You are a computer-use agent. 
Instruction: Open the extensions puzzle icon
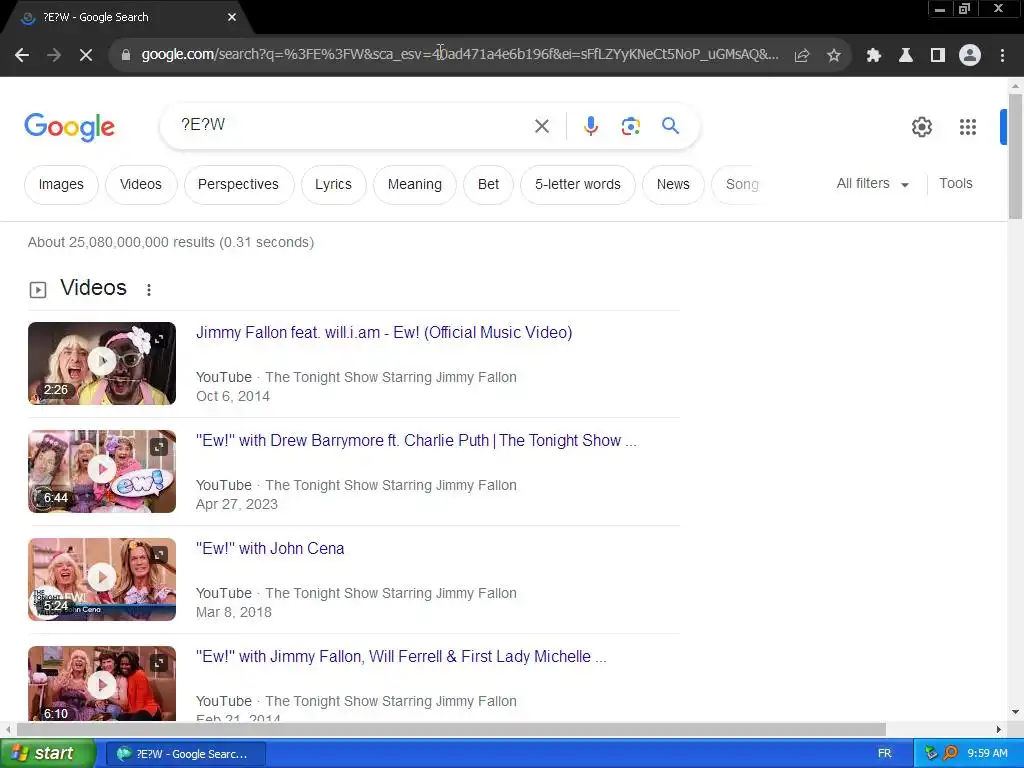click(873, 56)
